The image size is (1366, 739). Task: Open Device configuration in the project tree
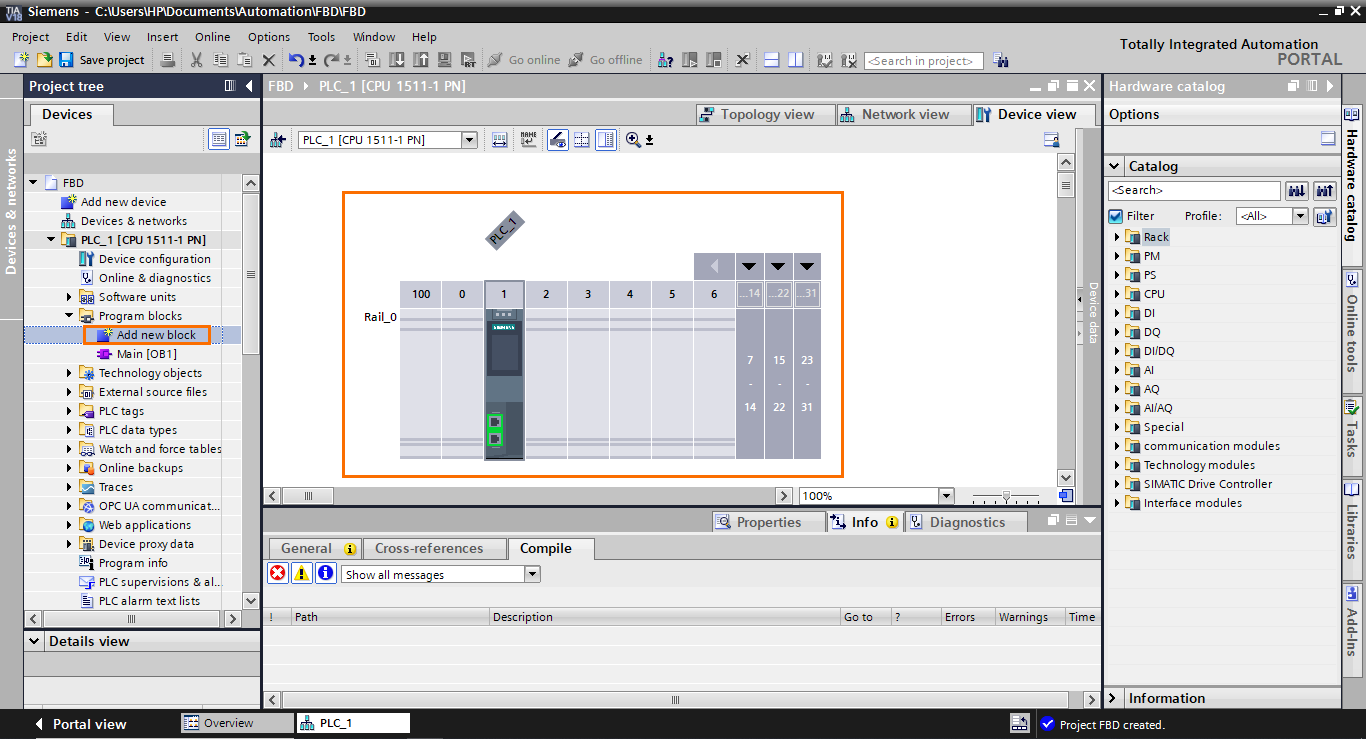[154, 259]
